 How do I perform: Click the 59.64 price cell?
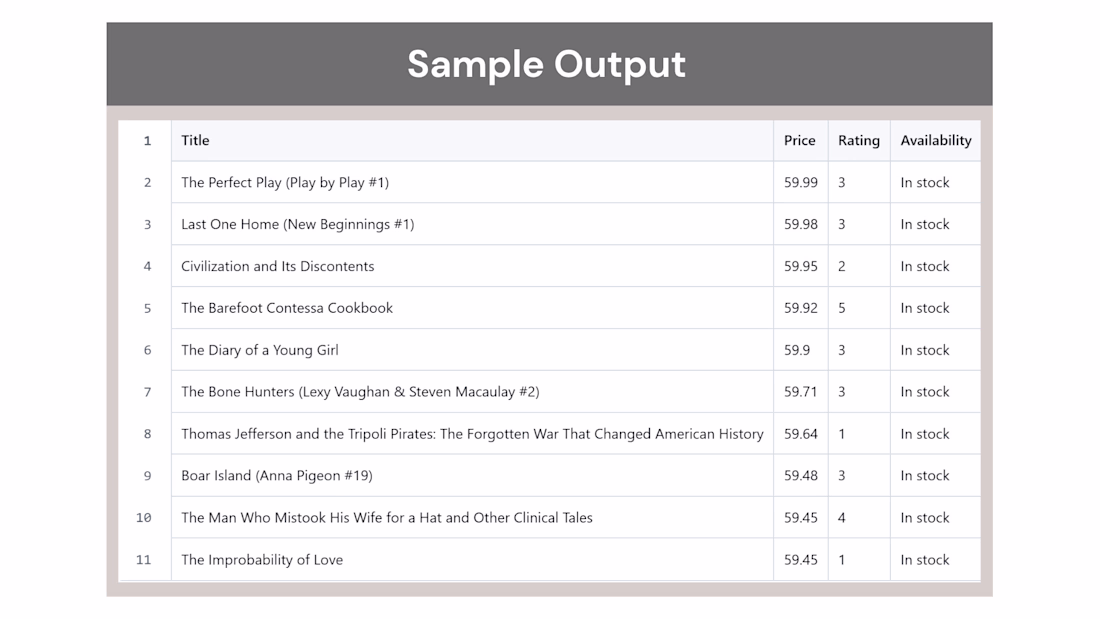tap(800, 434)
